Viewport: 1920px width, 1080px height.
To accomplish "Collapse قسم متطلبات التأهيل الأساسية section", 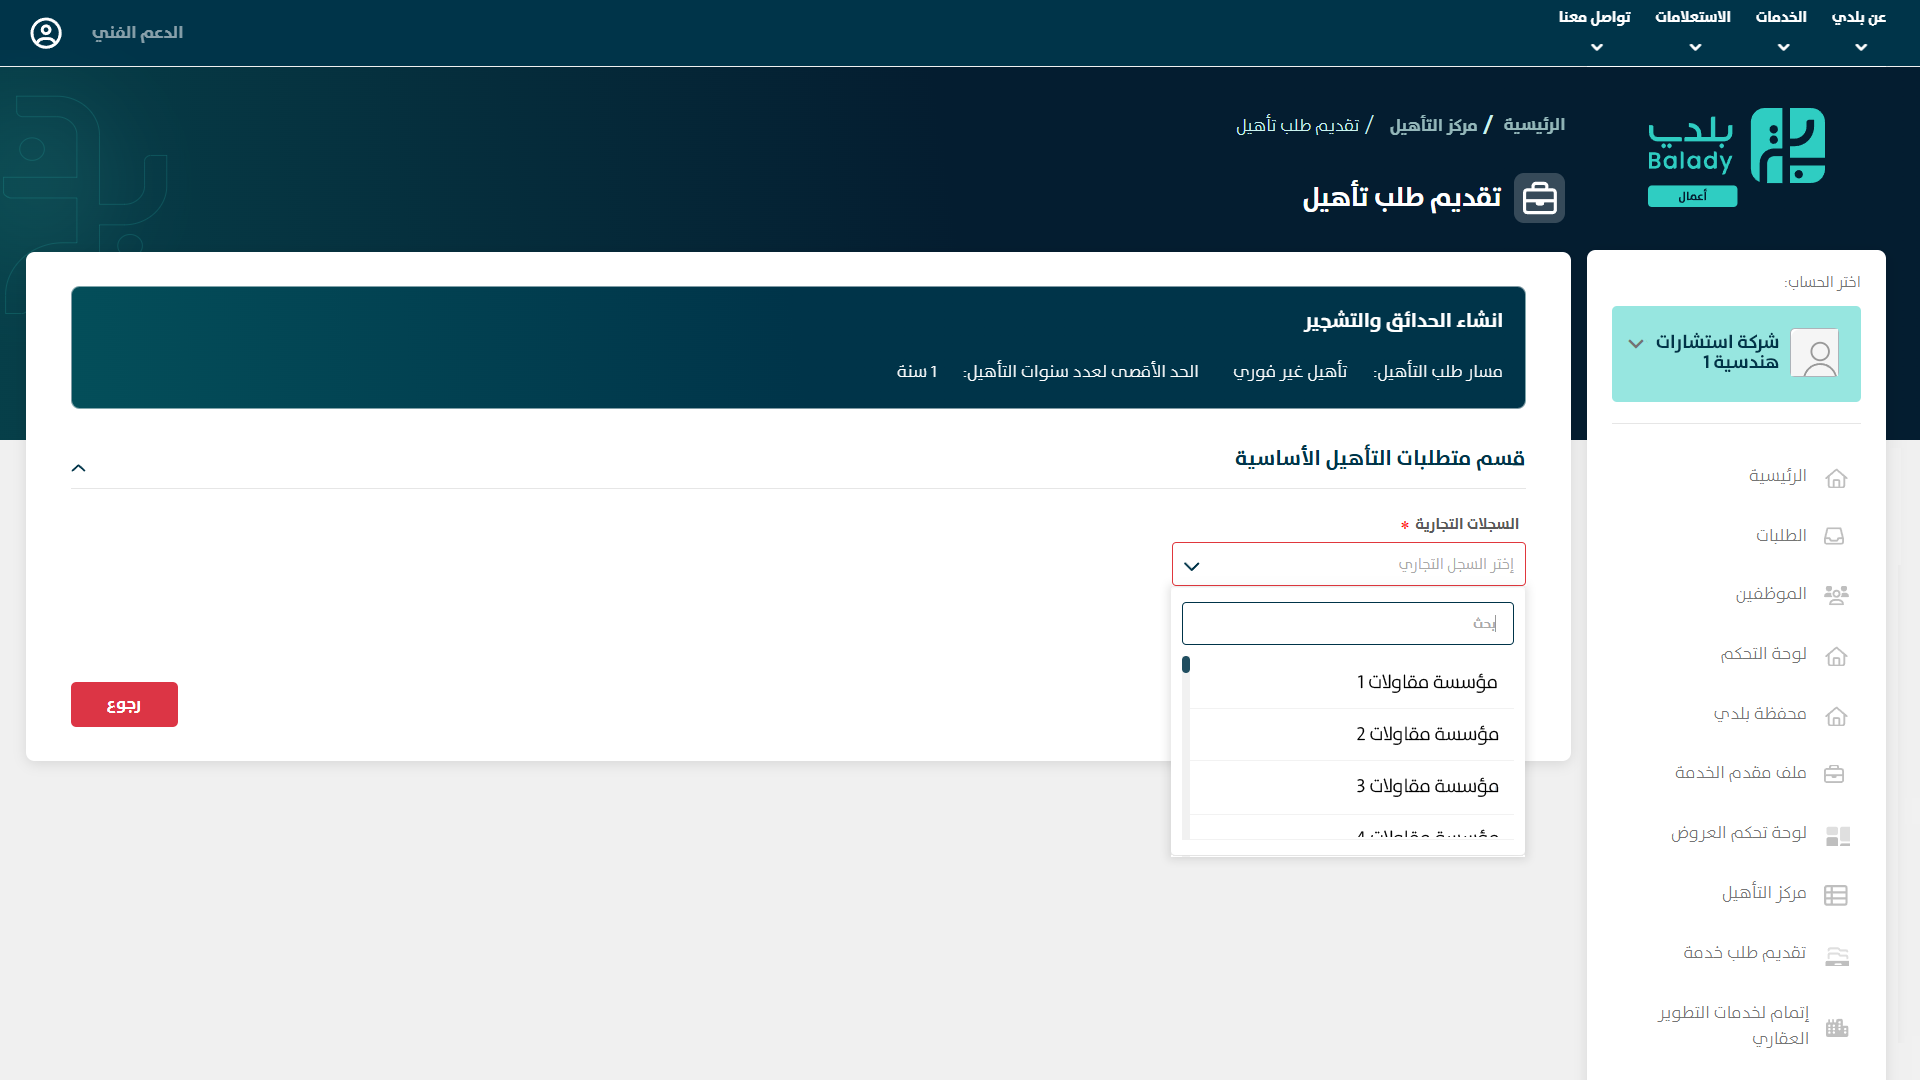I will point(79,468).
